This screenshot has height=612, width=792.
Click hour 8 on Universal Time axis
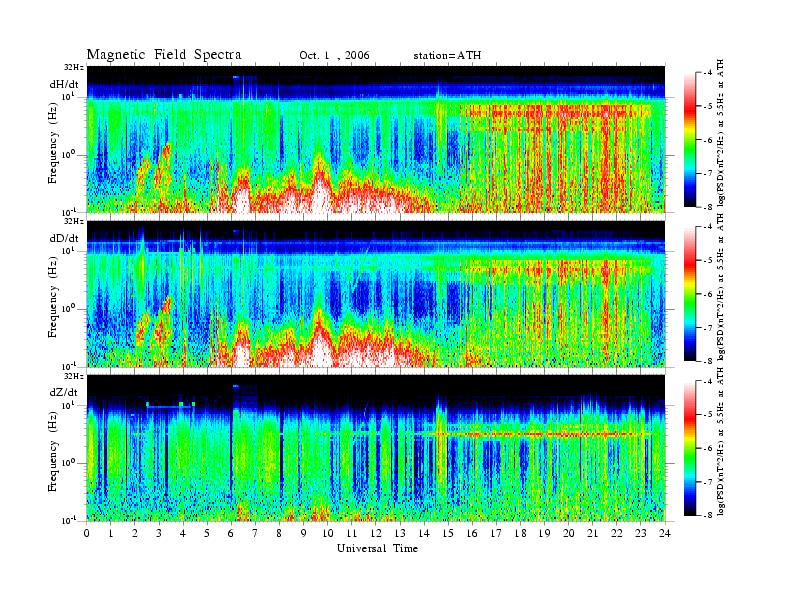[279, 533]
